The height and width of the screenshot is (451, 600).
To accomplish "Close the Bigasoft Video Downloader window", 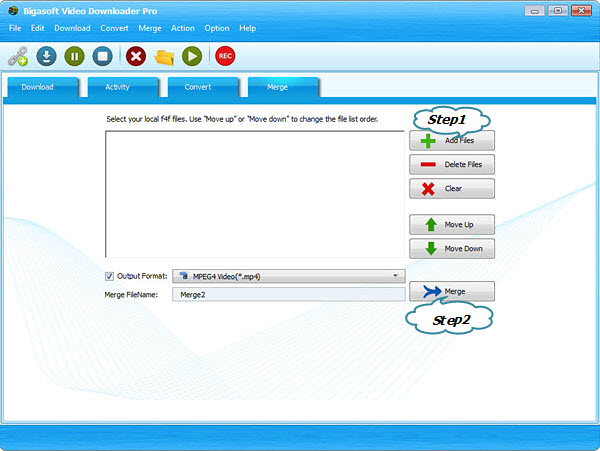I will pos(581,11).
